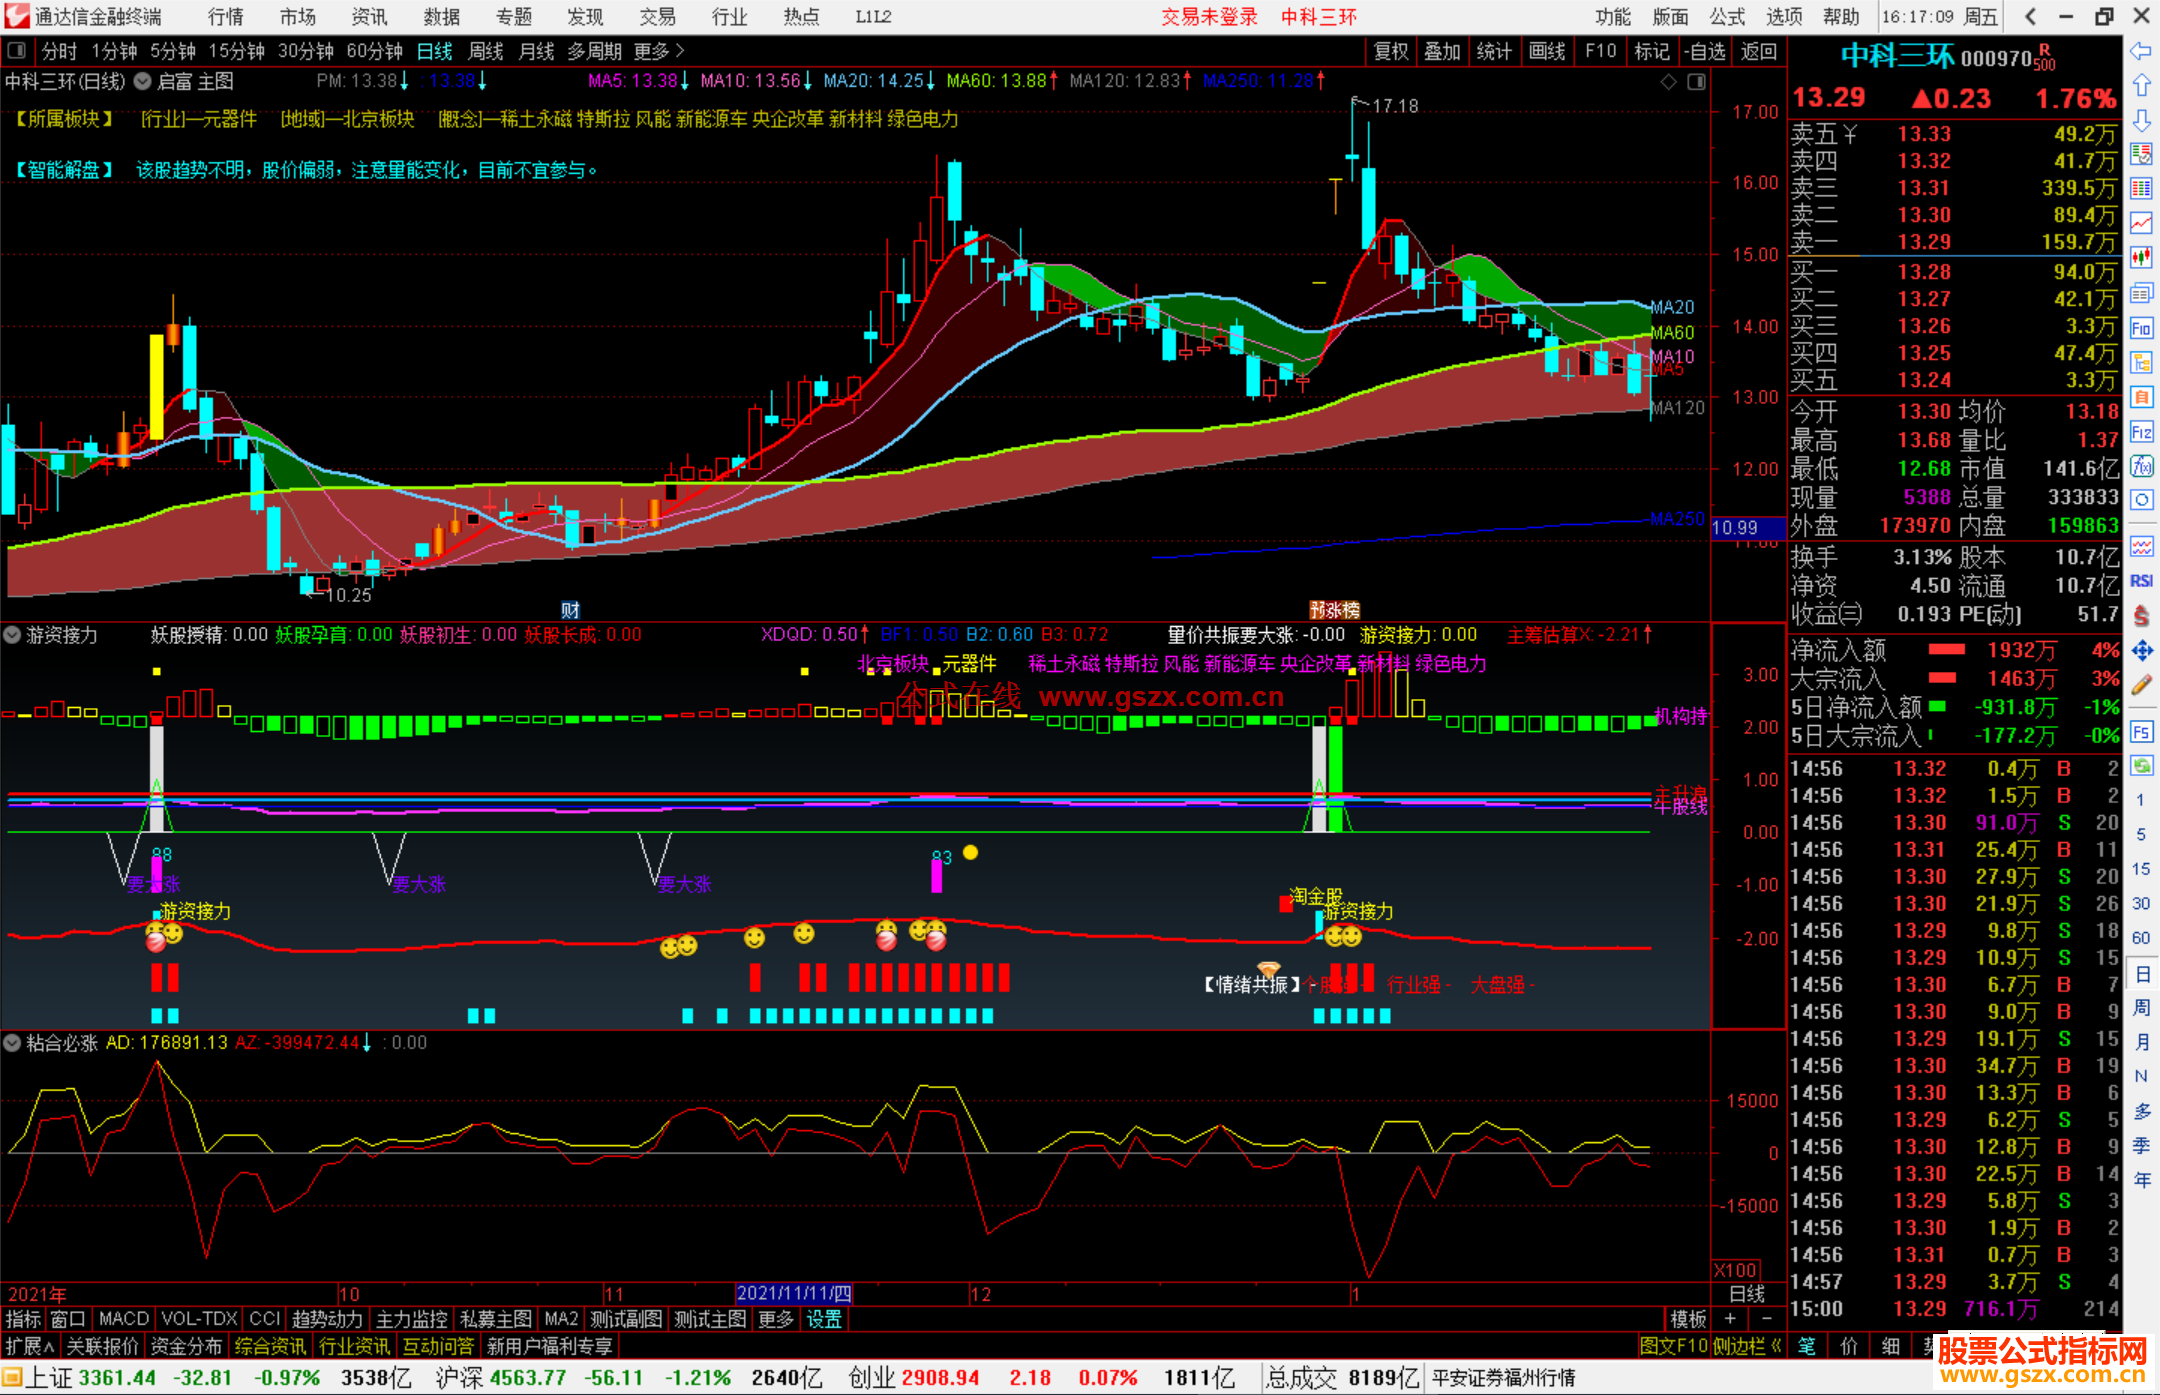This screenshot has height=1395, width=2160.
Task: Select the 60 minute period in the right sidebar
Action: point(2141,938)
